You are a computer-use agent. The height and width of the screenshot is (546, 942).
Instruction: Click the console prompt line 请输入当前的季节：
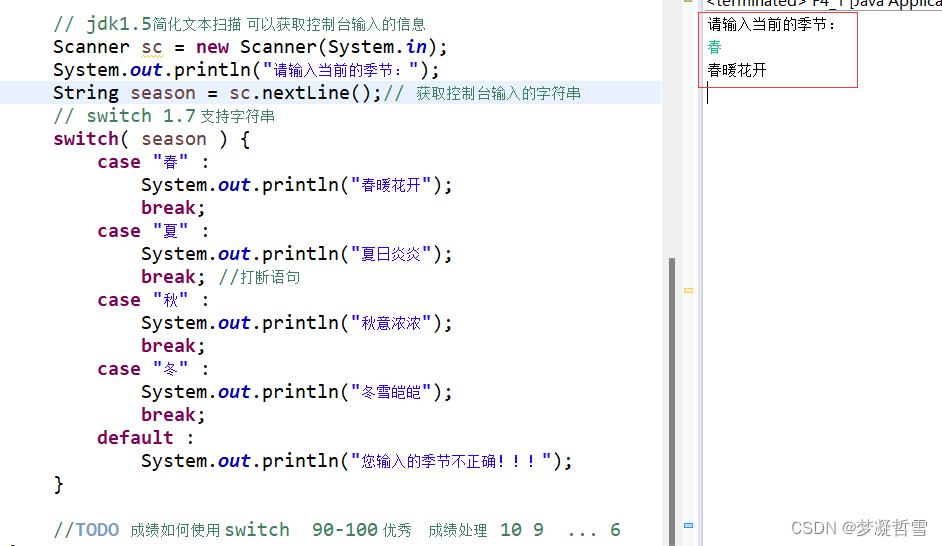pos(771,25)
